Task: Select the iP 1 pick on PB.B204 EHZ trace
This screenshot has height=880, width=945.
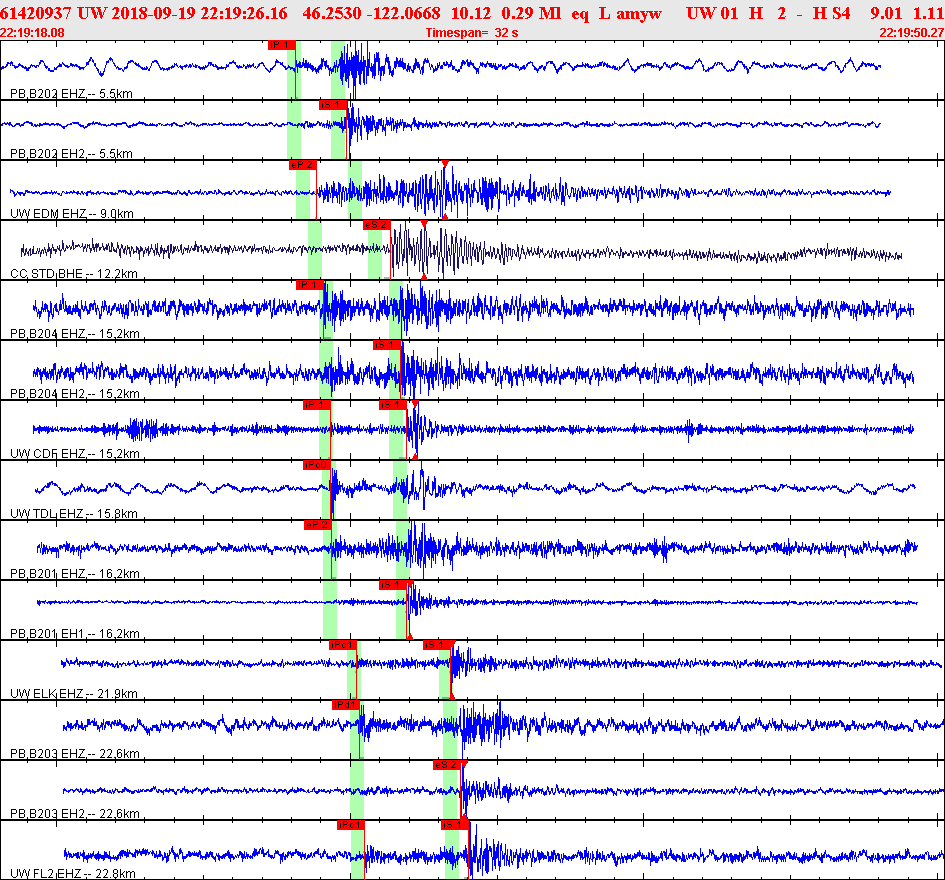Action: point(310,284)
